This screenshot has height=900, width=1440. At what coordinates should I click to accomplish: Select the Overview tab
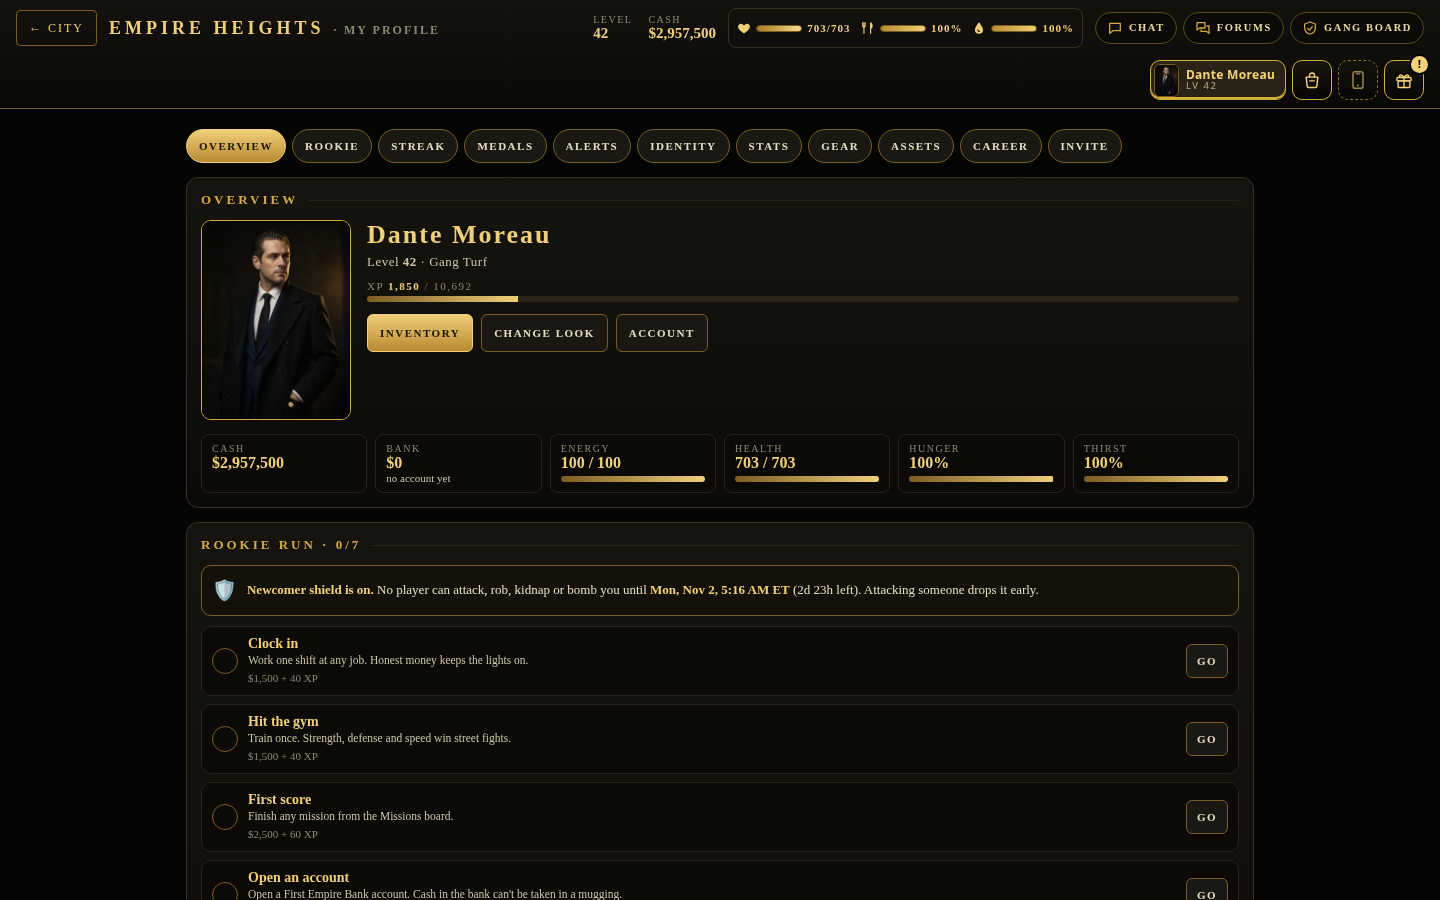(236, 146)
